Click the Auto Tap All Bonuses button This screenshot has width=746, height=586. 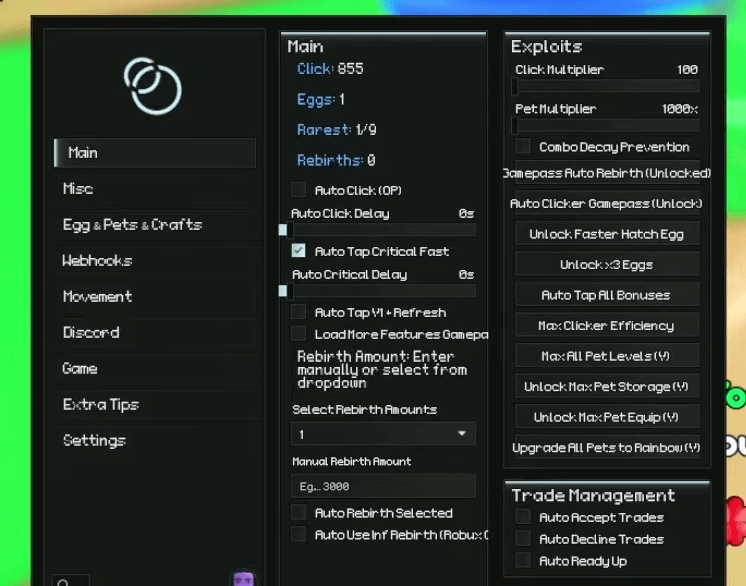(x=607, y=295)
